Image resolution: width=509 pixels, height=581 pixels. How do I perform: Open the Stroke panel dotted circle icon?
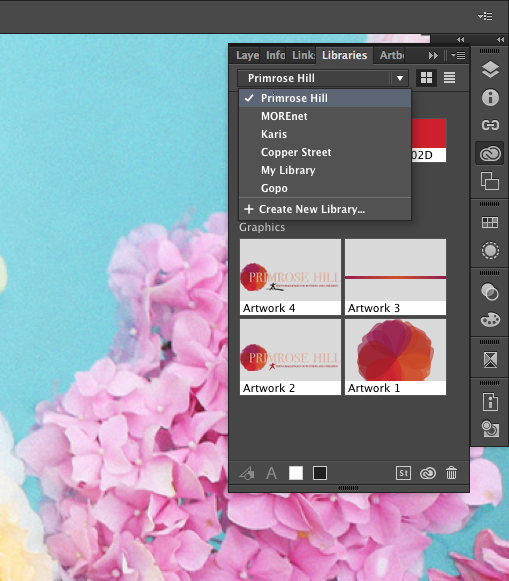(x=490, y=250)
